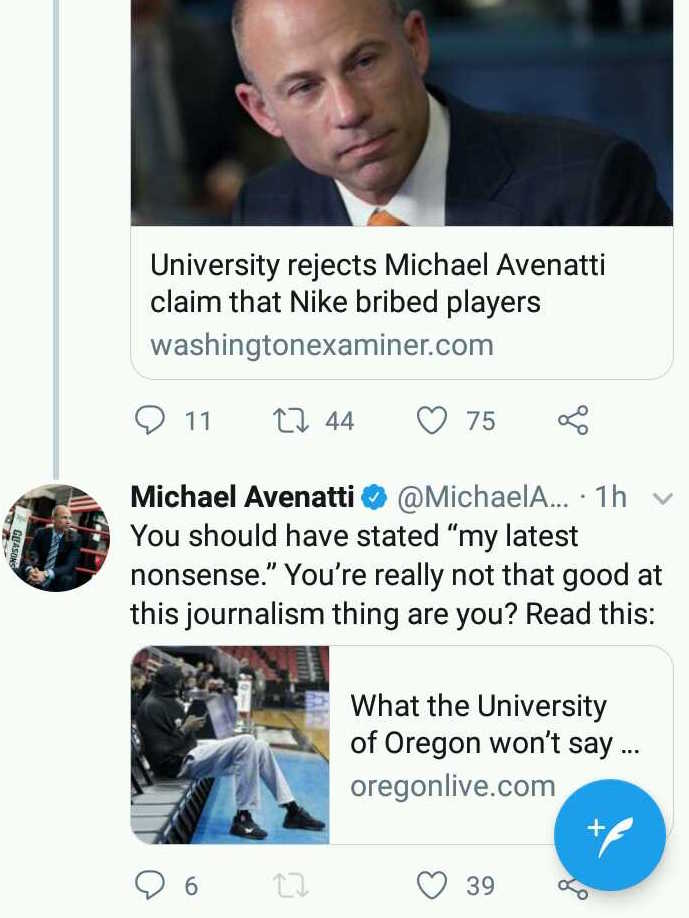Reply to Michael Avenatti's tweet

tap(150, 885)
